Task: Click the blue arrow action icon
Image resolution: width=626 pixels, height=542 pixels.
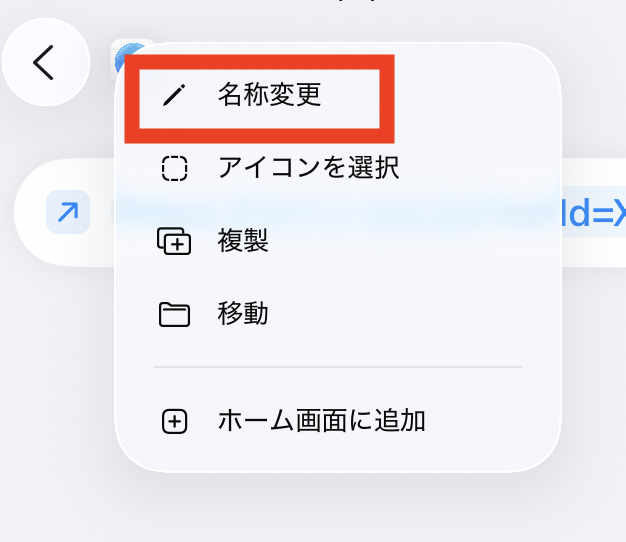Action: pos(68,212)
